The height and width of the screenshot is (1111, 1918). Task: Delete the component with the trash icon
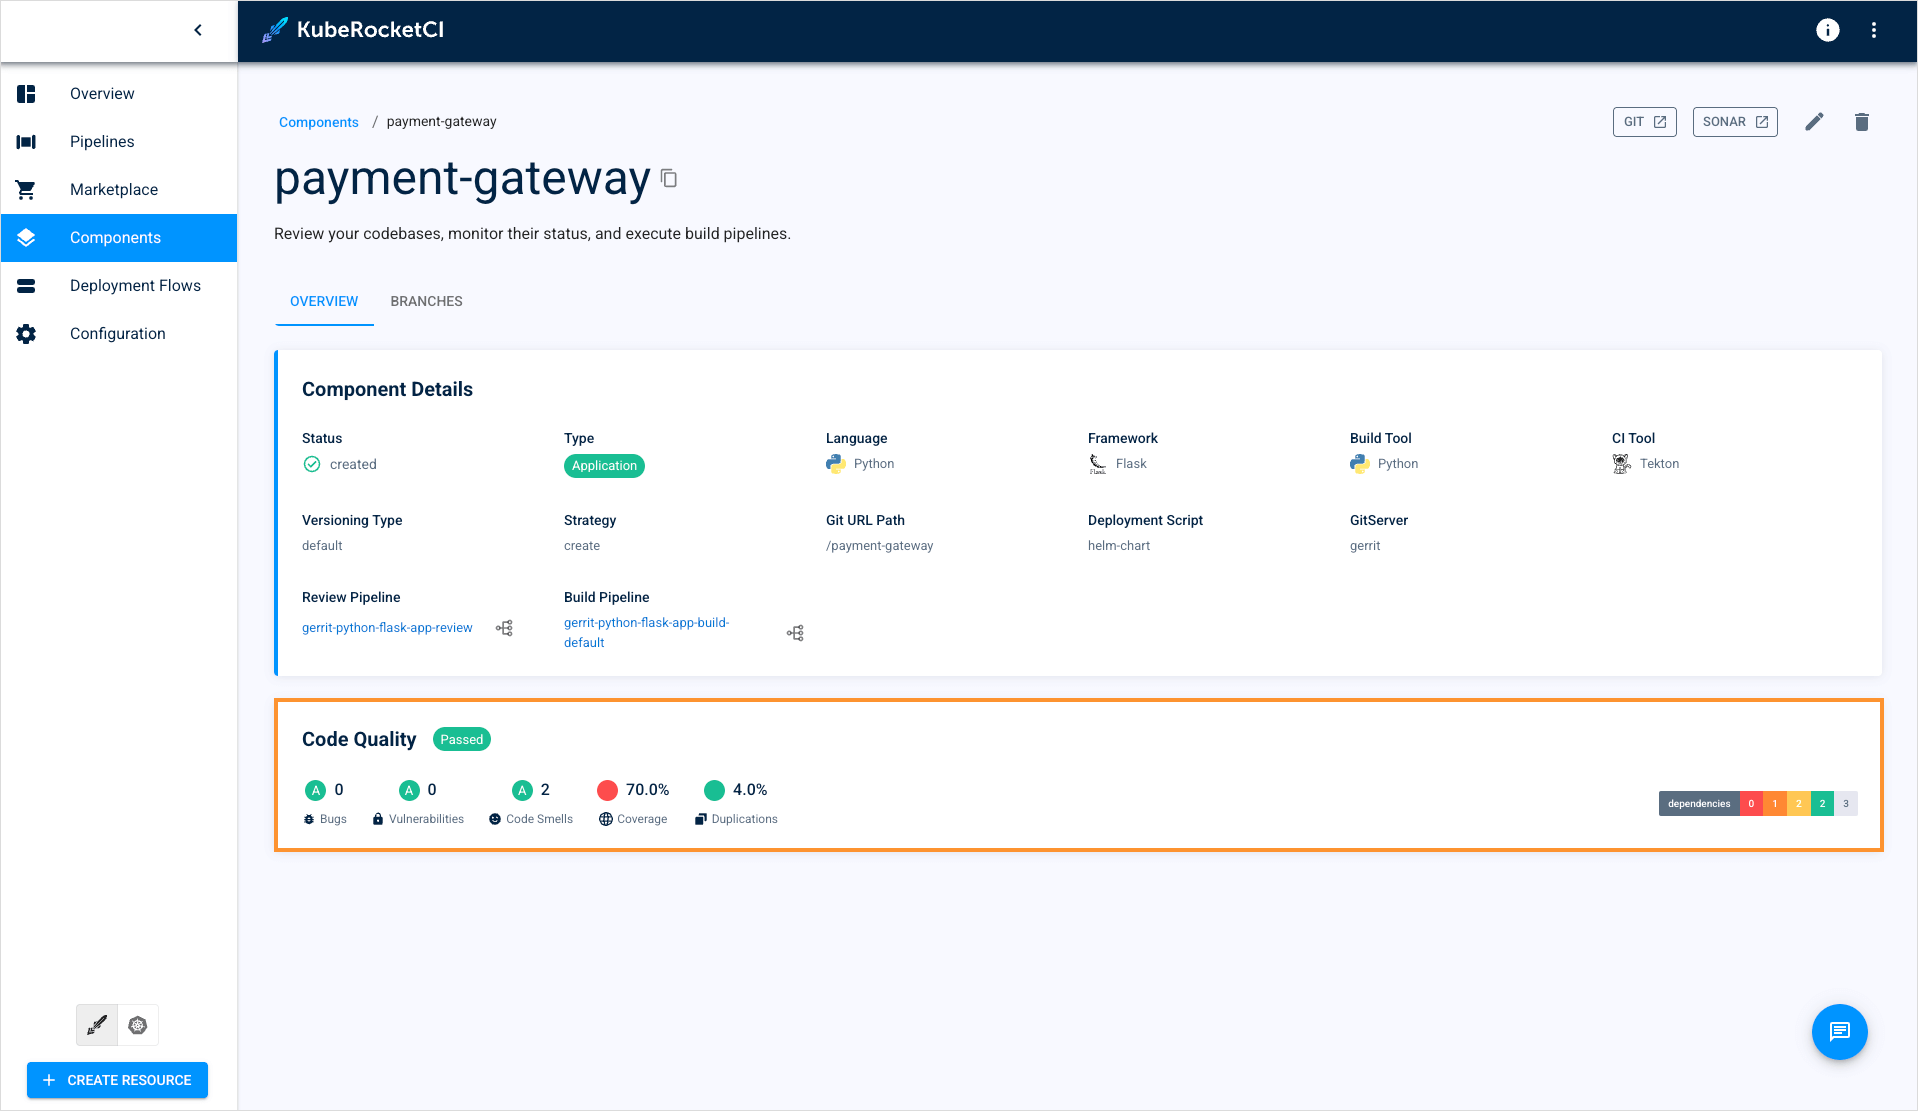(x=1862, y=121)
